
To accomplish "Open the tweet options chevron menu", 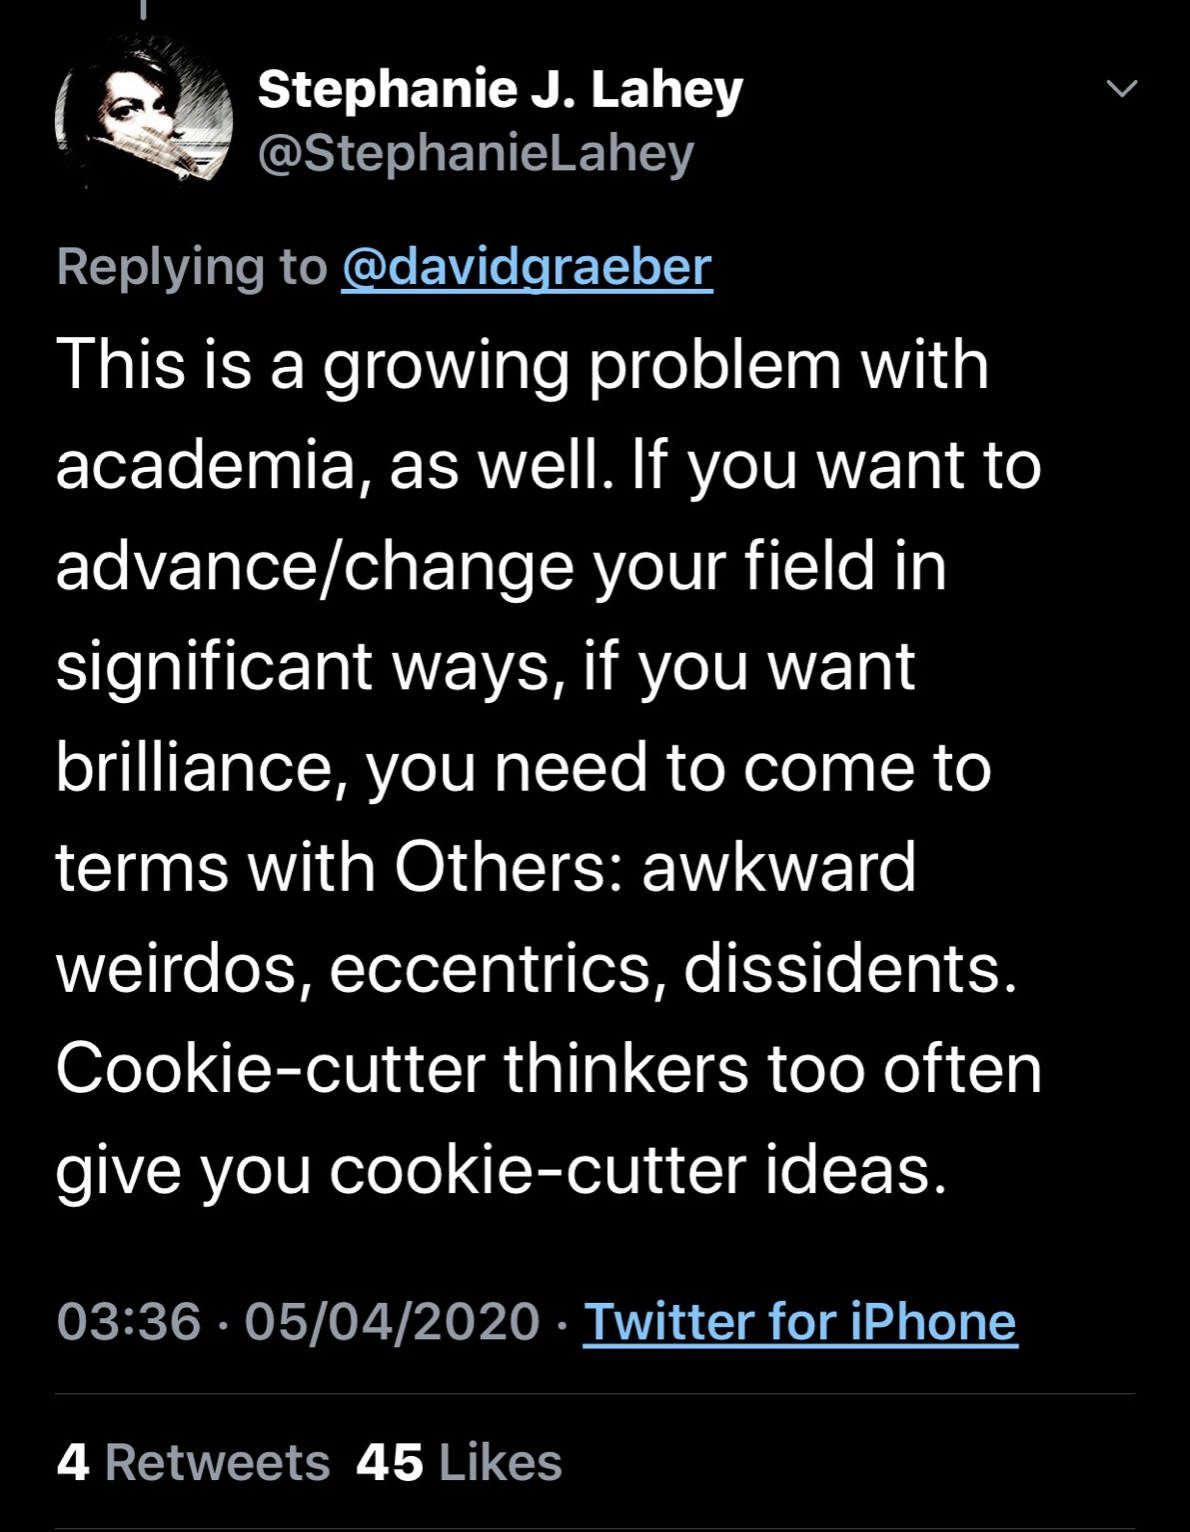I will click(x=1122, y=89).
